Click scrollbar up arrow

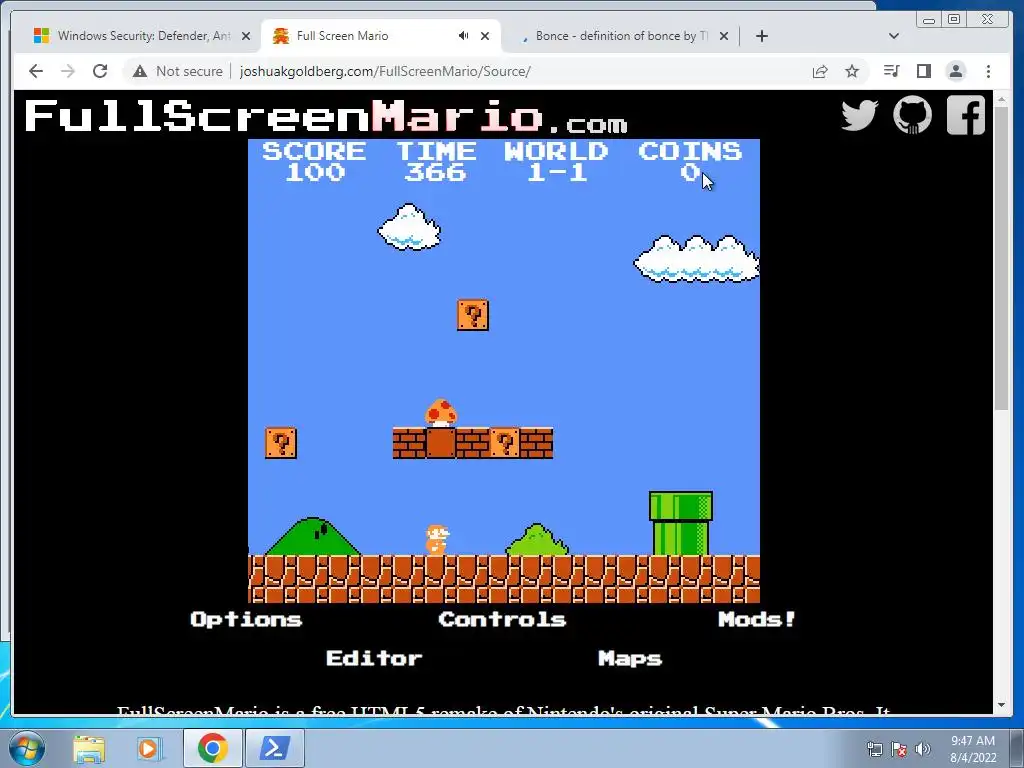coord(1001,99)
